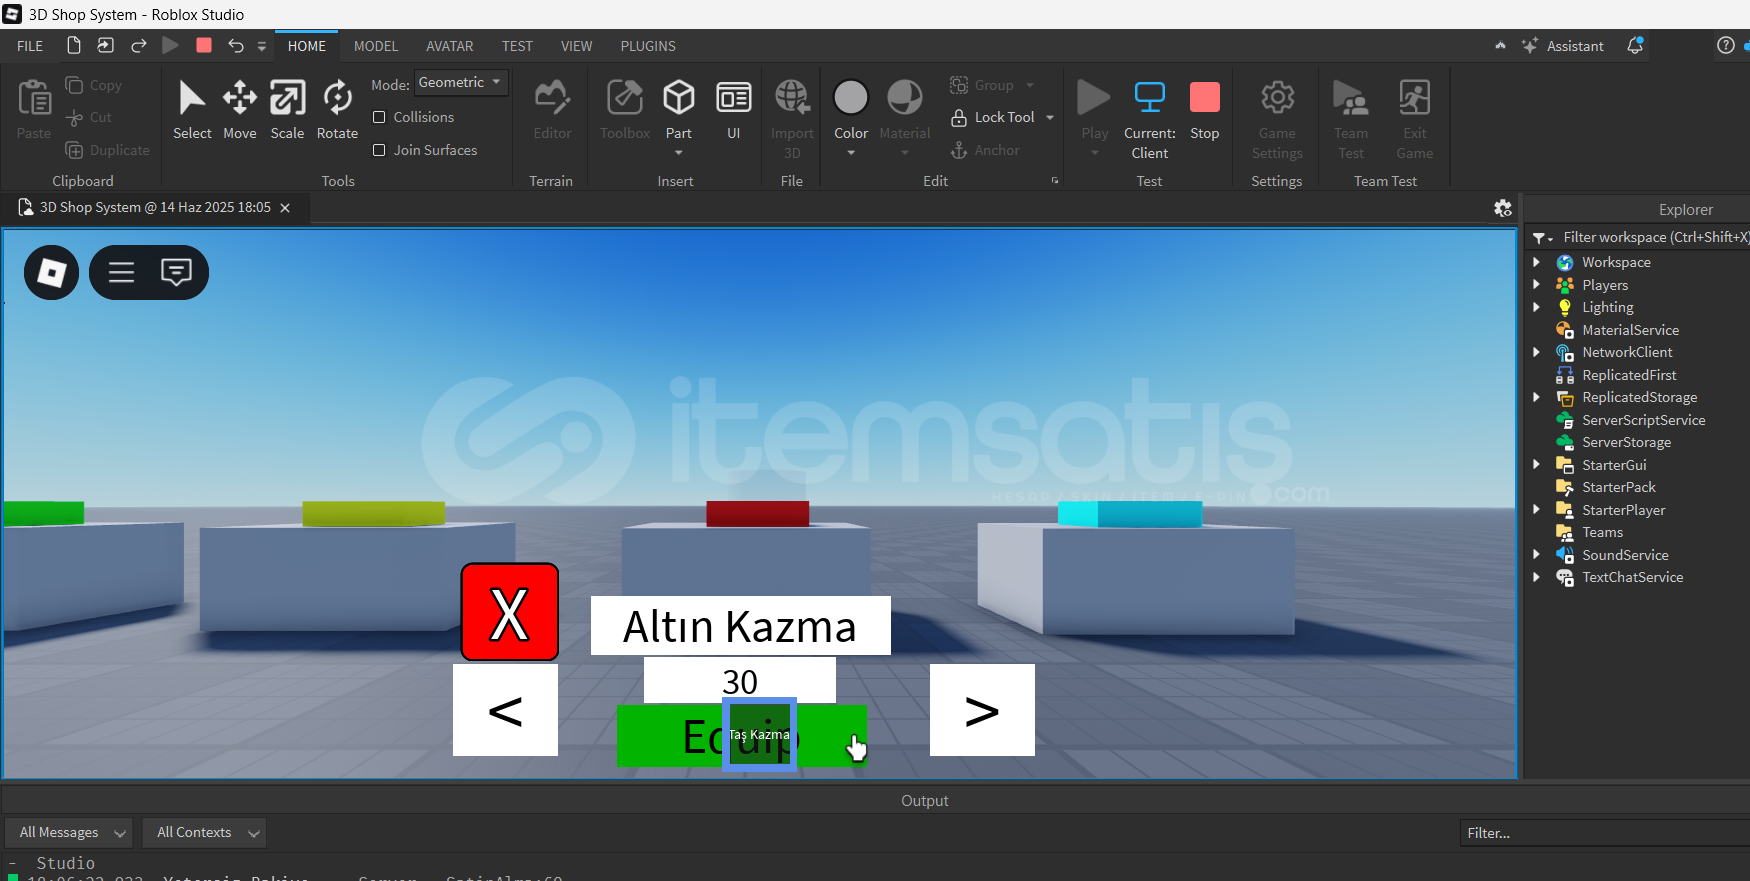
Task: Expand the StarterGui node
Action: coord(1537,465)
